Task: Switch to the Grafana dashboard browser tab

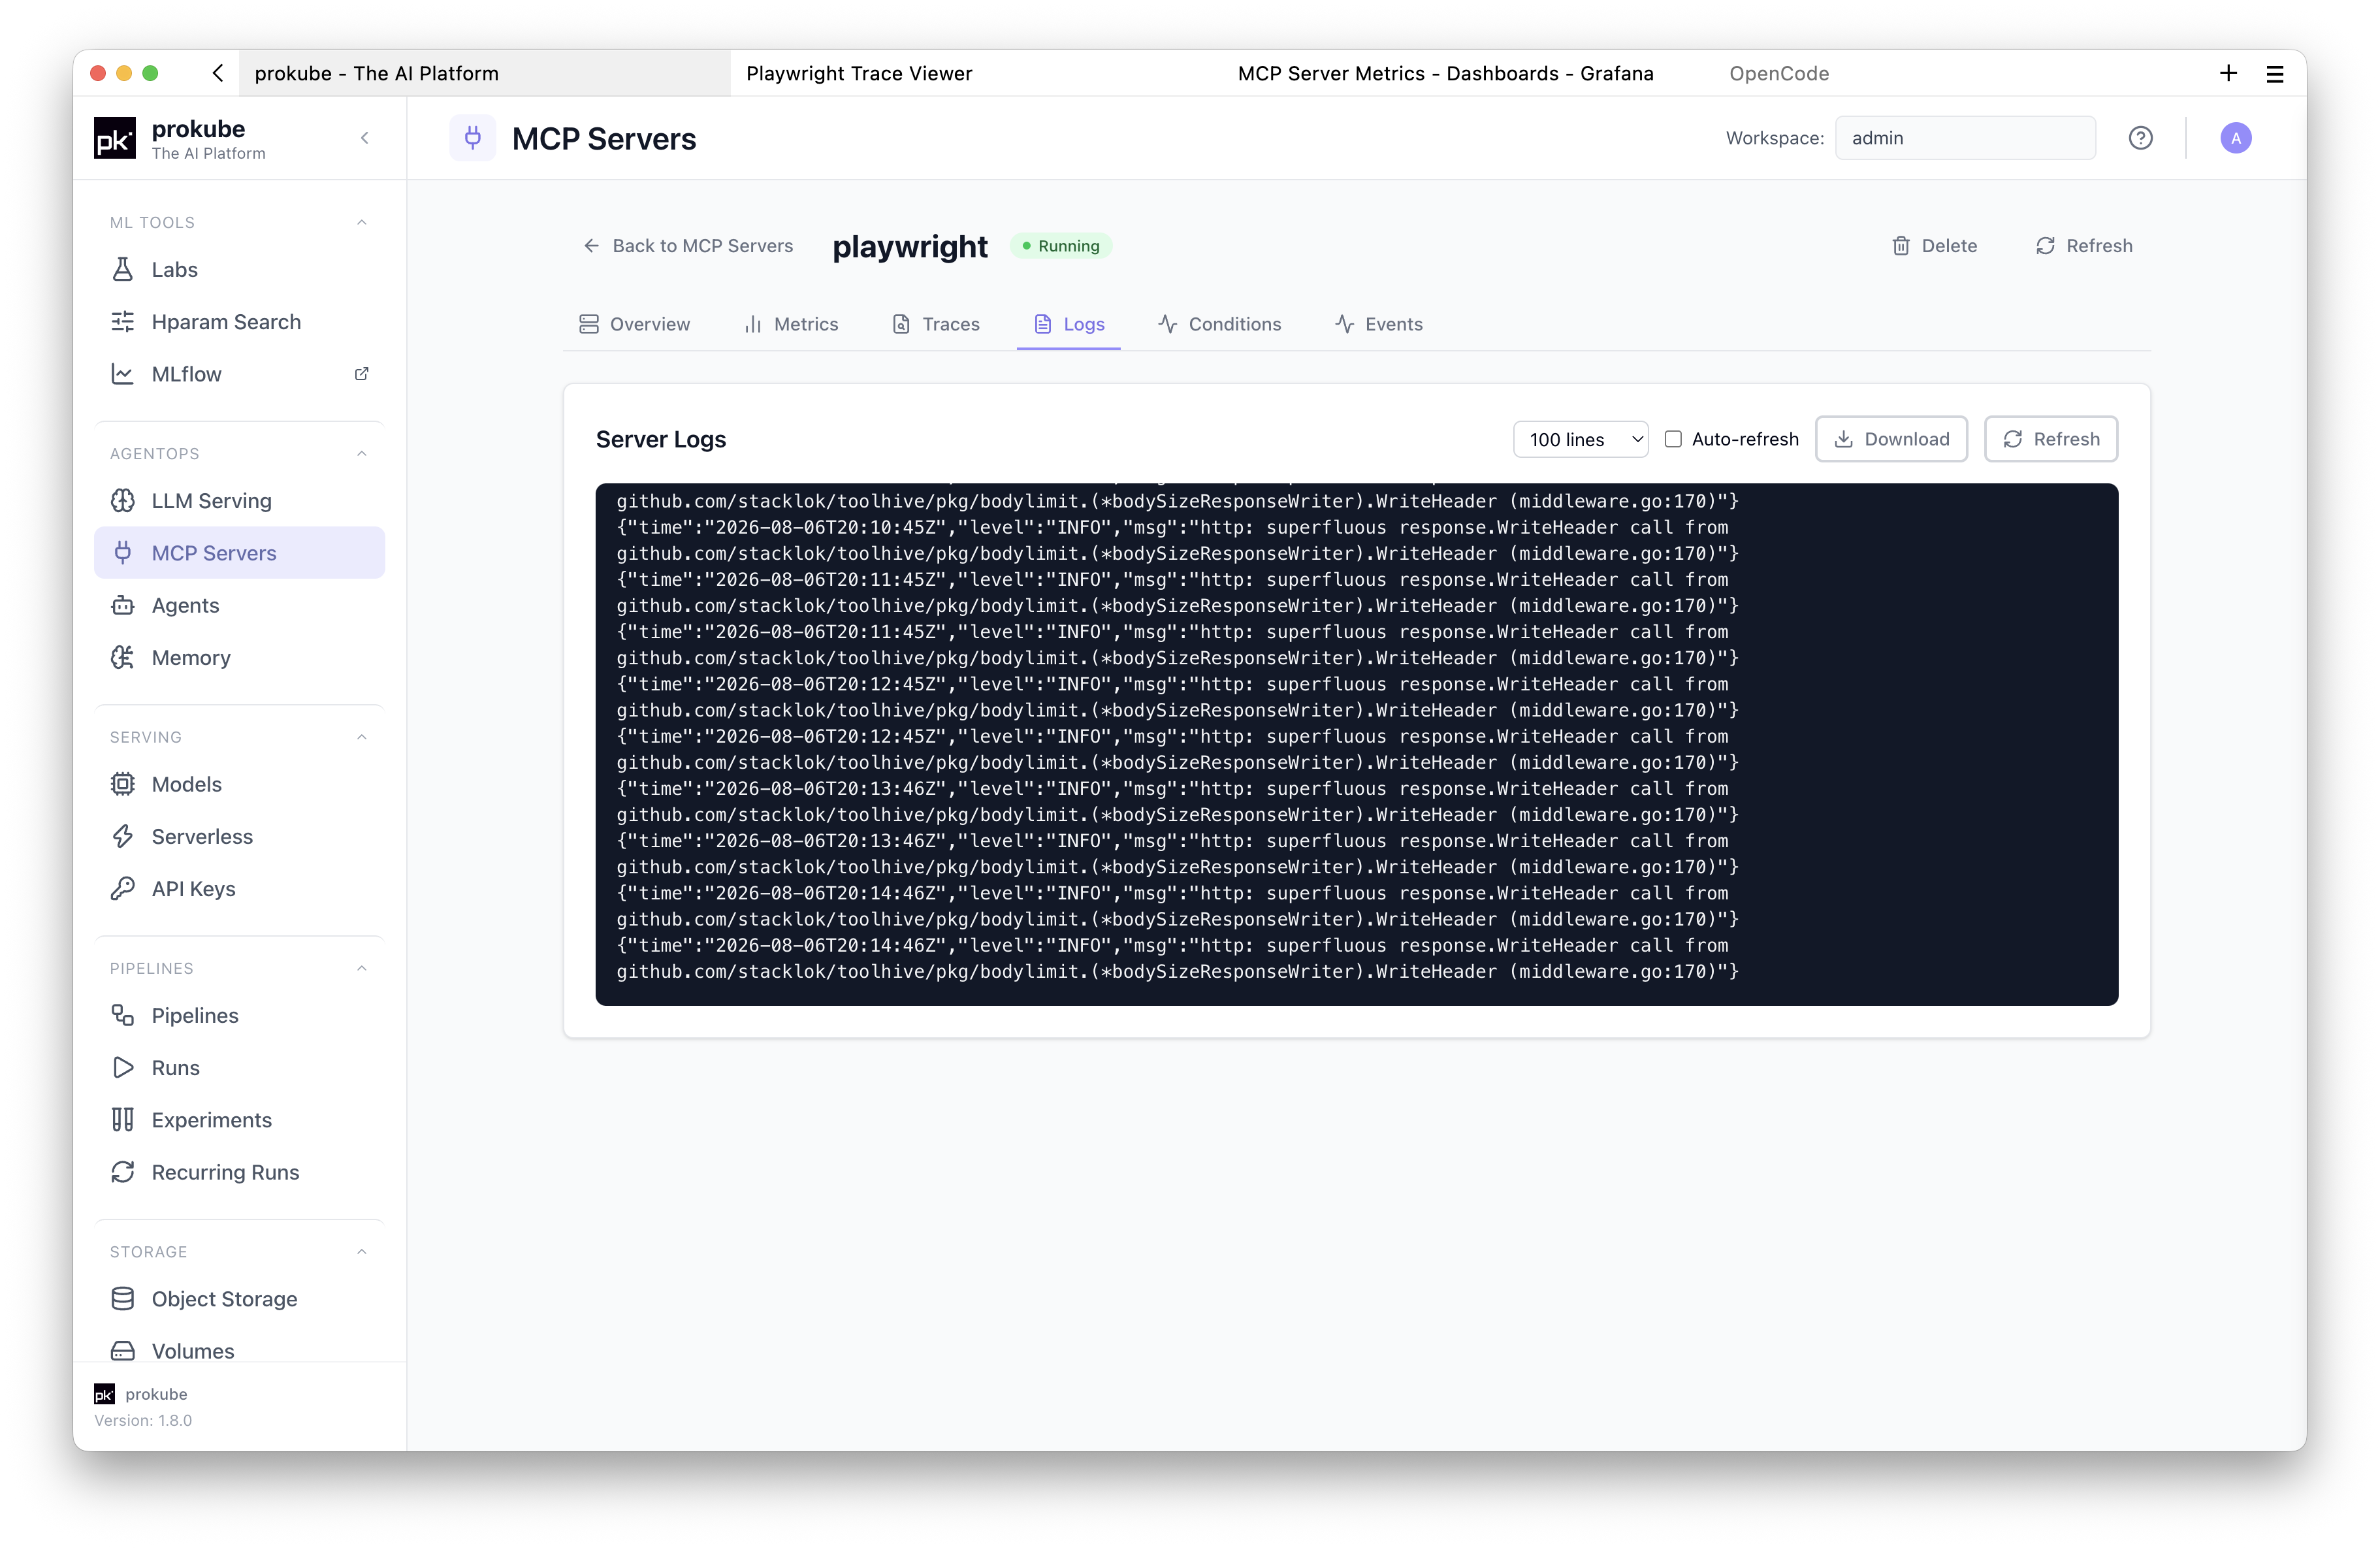Action: point(1445,73)
